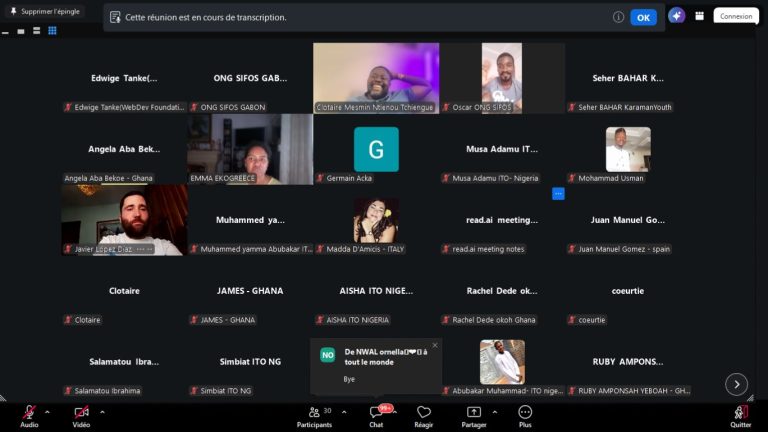Turn on the Vidéo camera
The image size is (768, 432).
(81, 417)
